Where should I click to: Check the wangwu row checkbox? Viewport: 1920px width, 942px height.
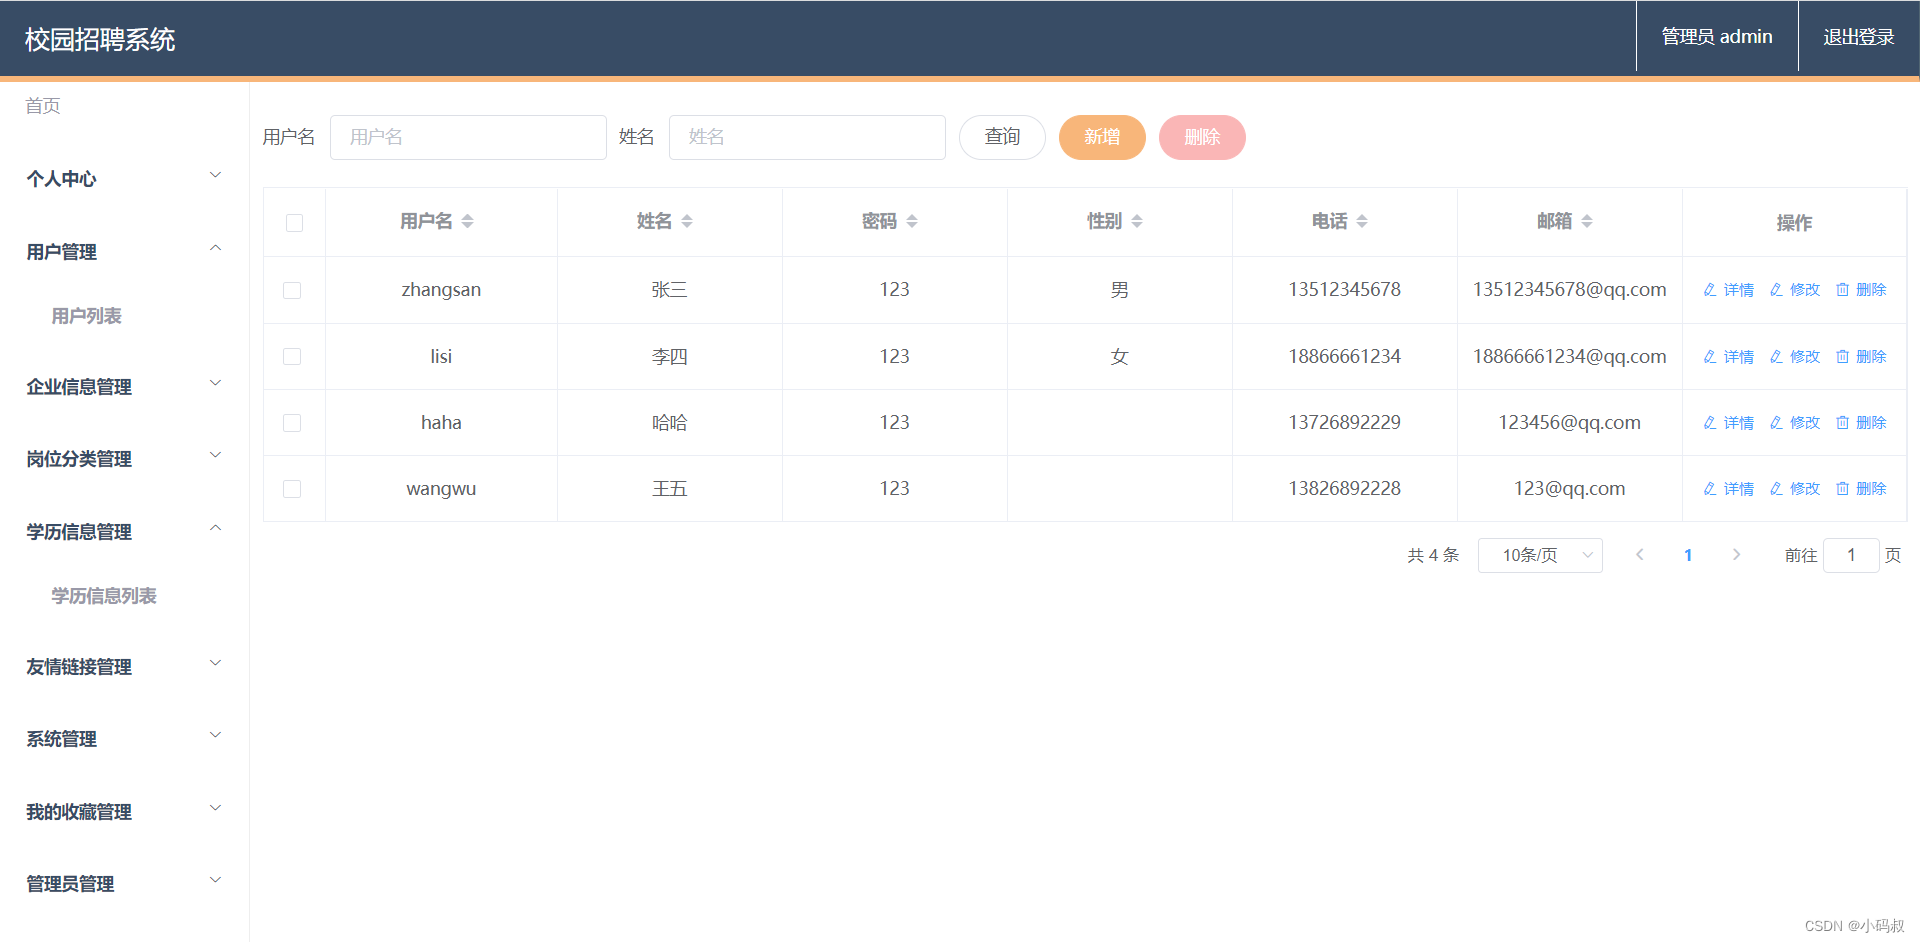pos(292,489)
